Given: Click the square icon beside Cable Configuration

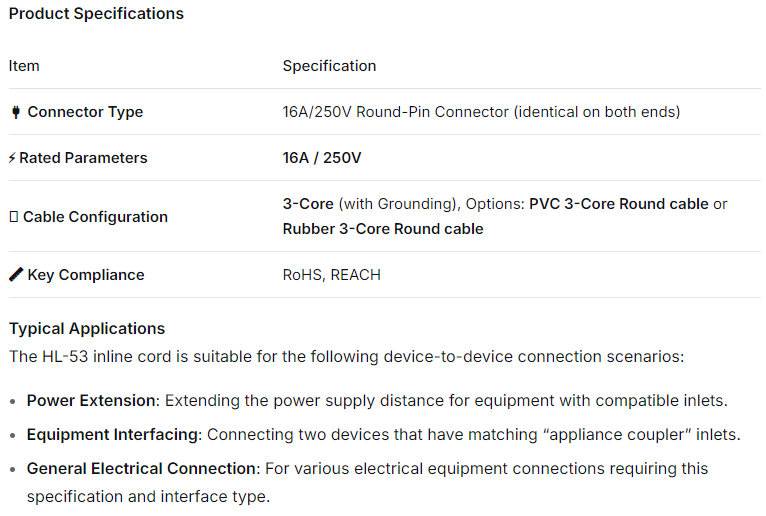Looking at the screenshot, I should [13, 217].
